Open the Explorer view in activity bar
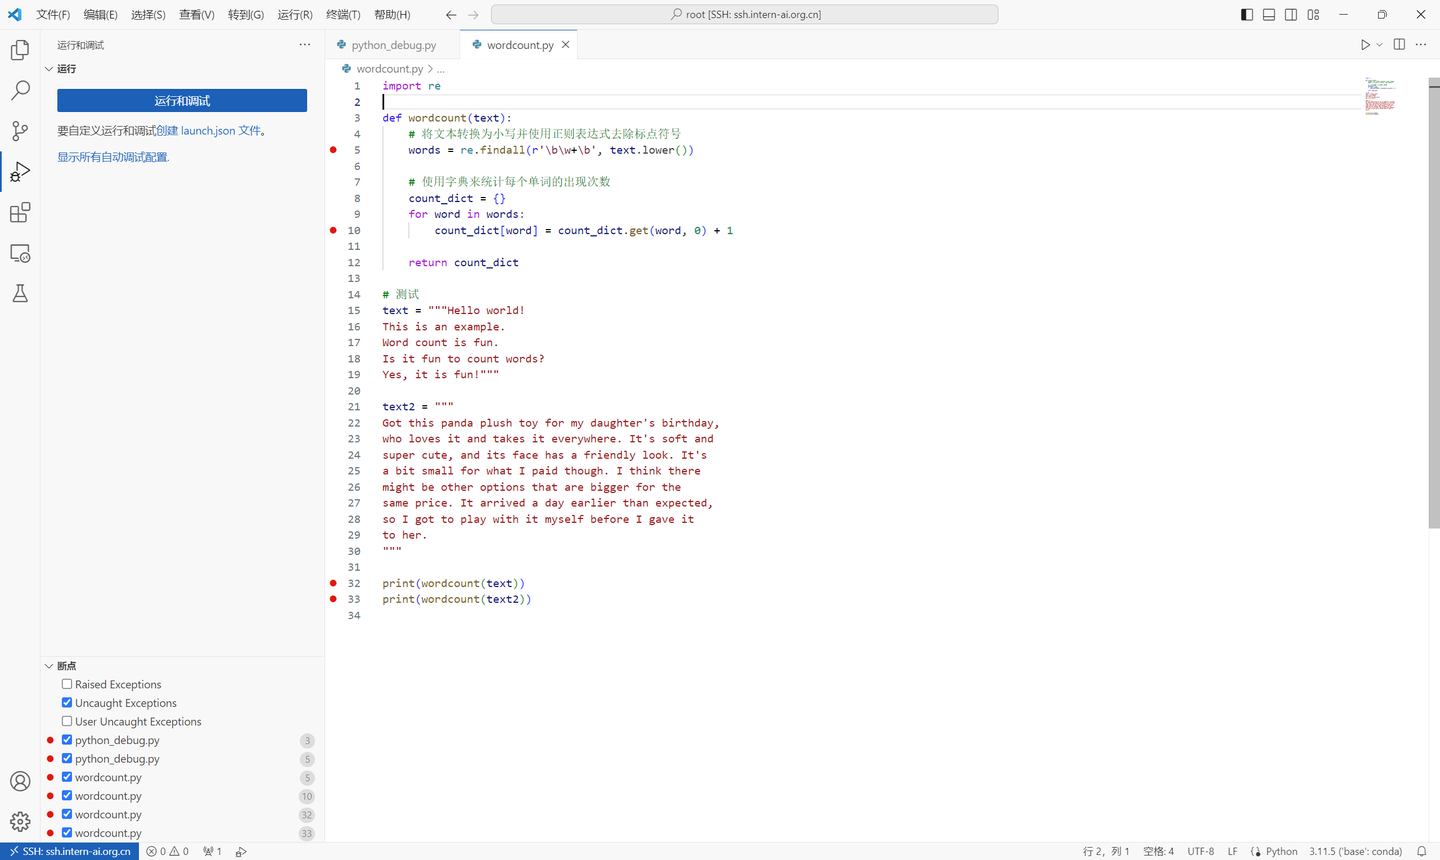The height and width of the screenshot is (860, 1440). point(20,50)
